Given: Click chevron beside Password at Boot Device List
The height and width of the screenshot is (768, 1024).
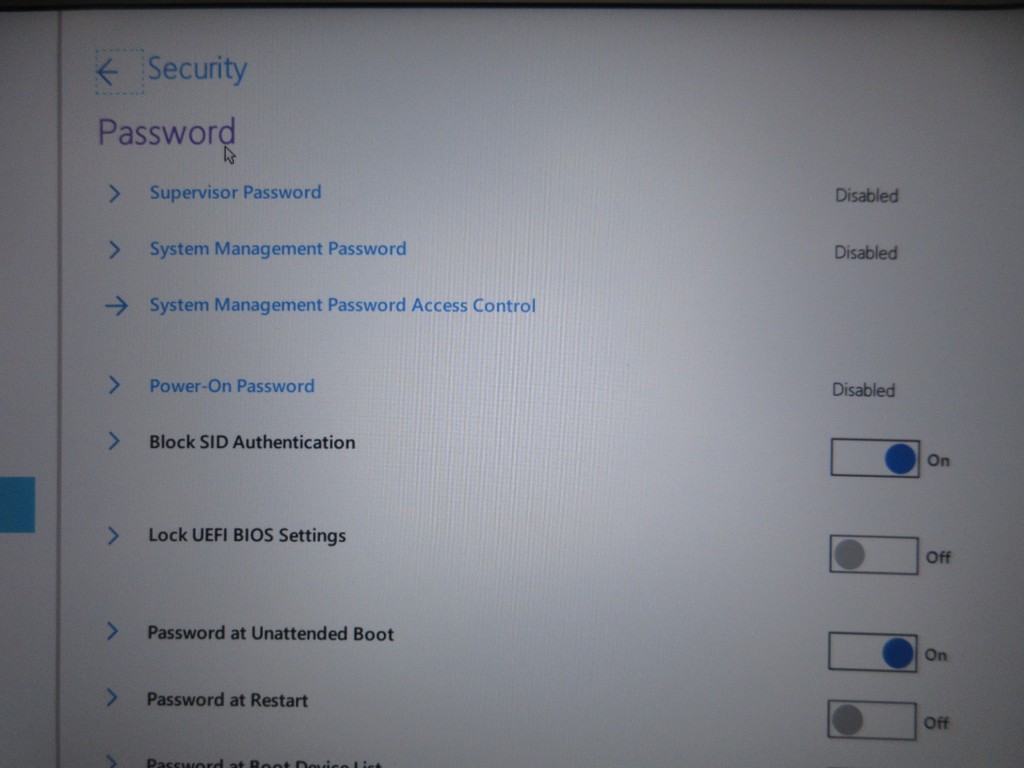Looking at the screenshot, I should pyautogui.click(x=112, y=761).
